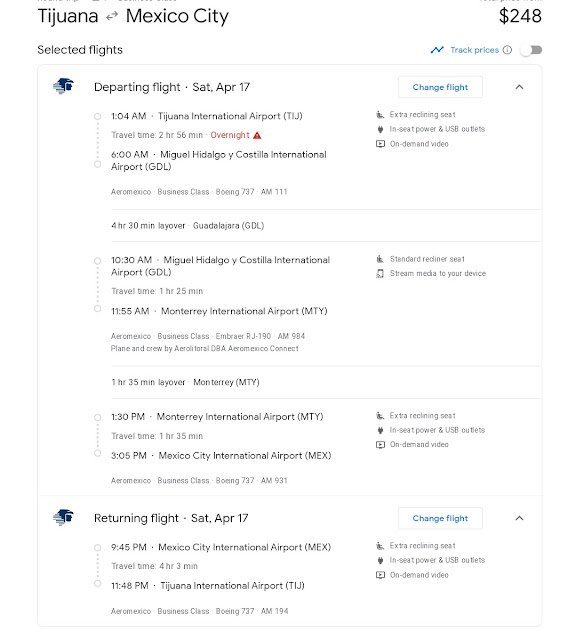Click the Overnight warning triangle icon
This screenshot has width=576, height=640.
(257, 135)
